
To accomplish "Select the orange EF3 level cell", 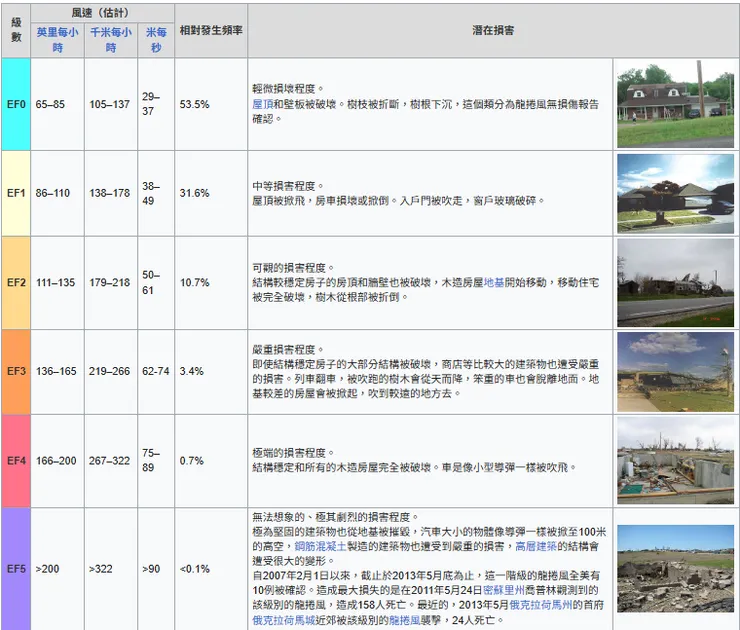I will click(x=16, y=372).
